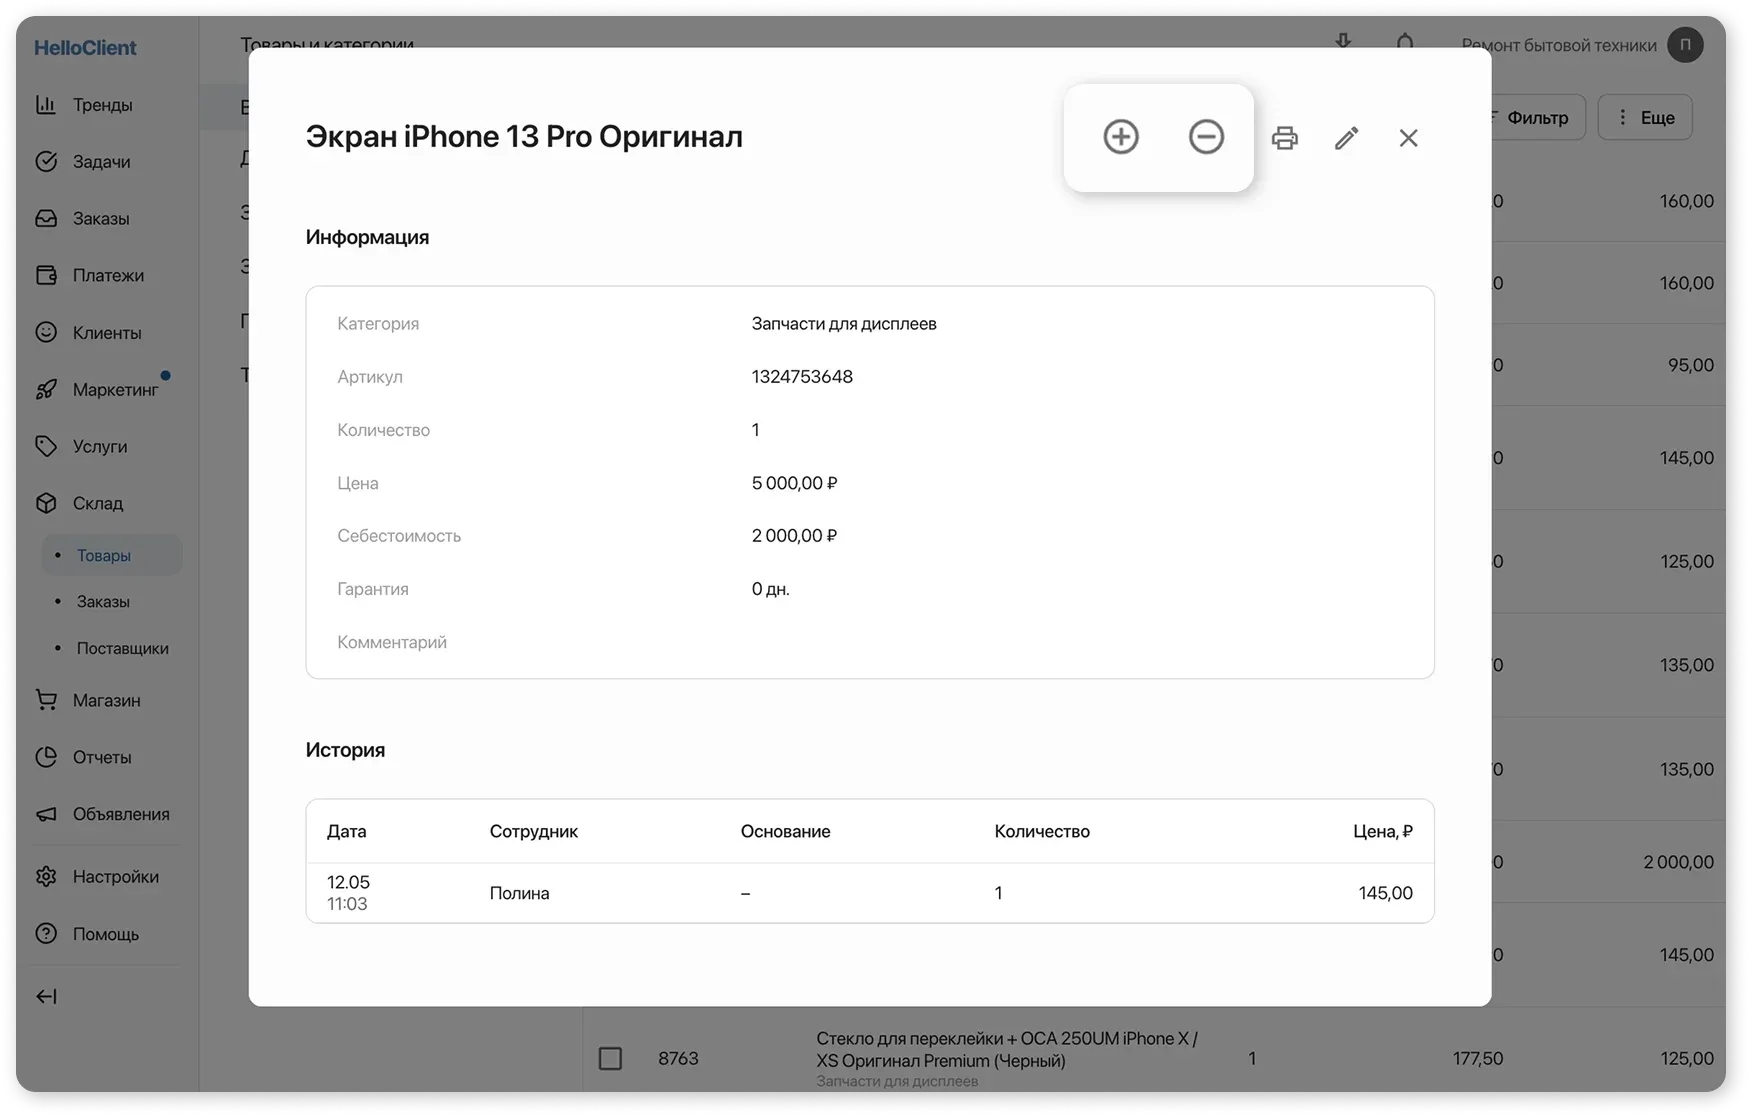Open the Еще more-options menu
Screen dimensions: 1750x1116
pos(1645,118)
